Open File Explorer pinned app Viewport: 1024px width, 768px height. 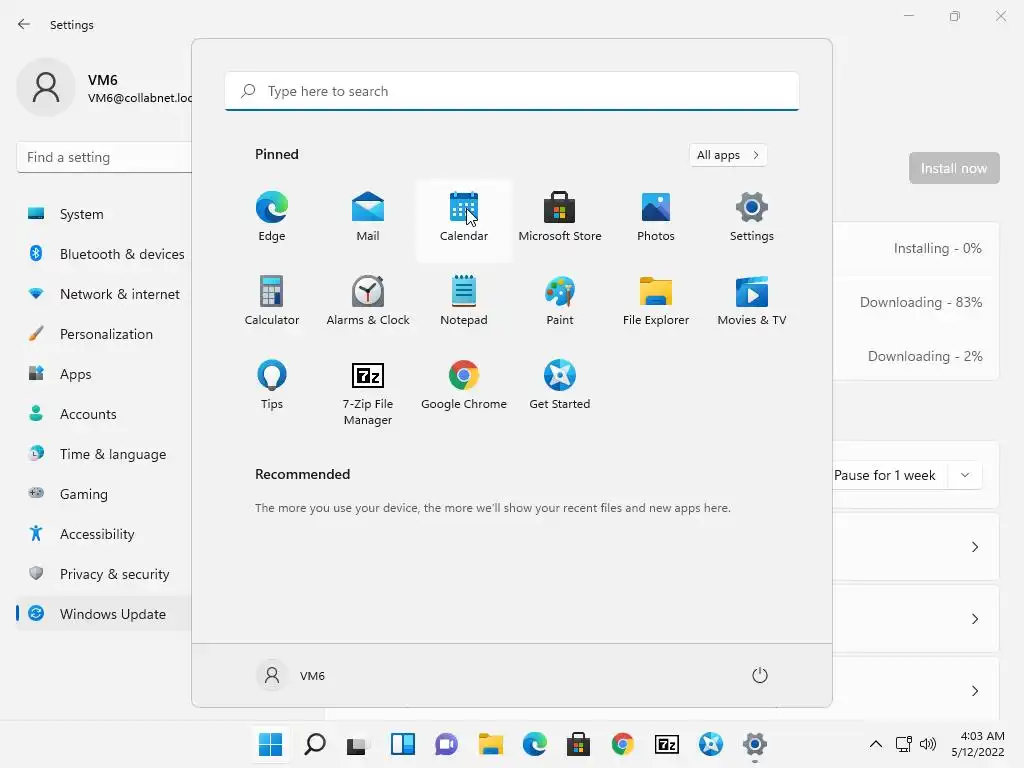coord(656,302)
